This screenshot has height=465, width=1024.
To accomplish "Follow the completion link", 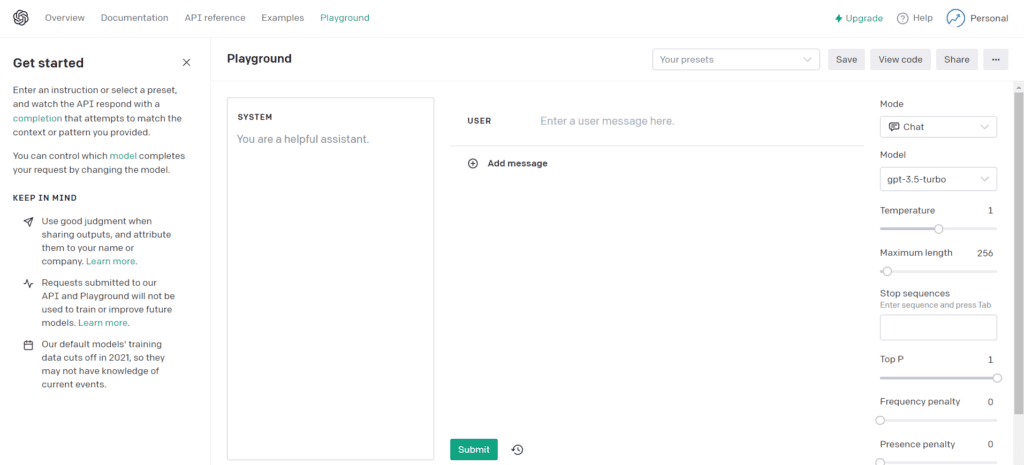I will [x=37, y=118].
